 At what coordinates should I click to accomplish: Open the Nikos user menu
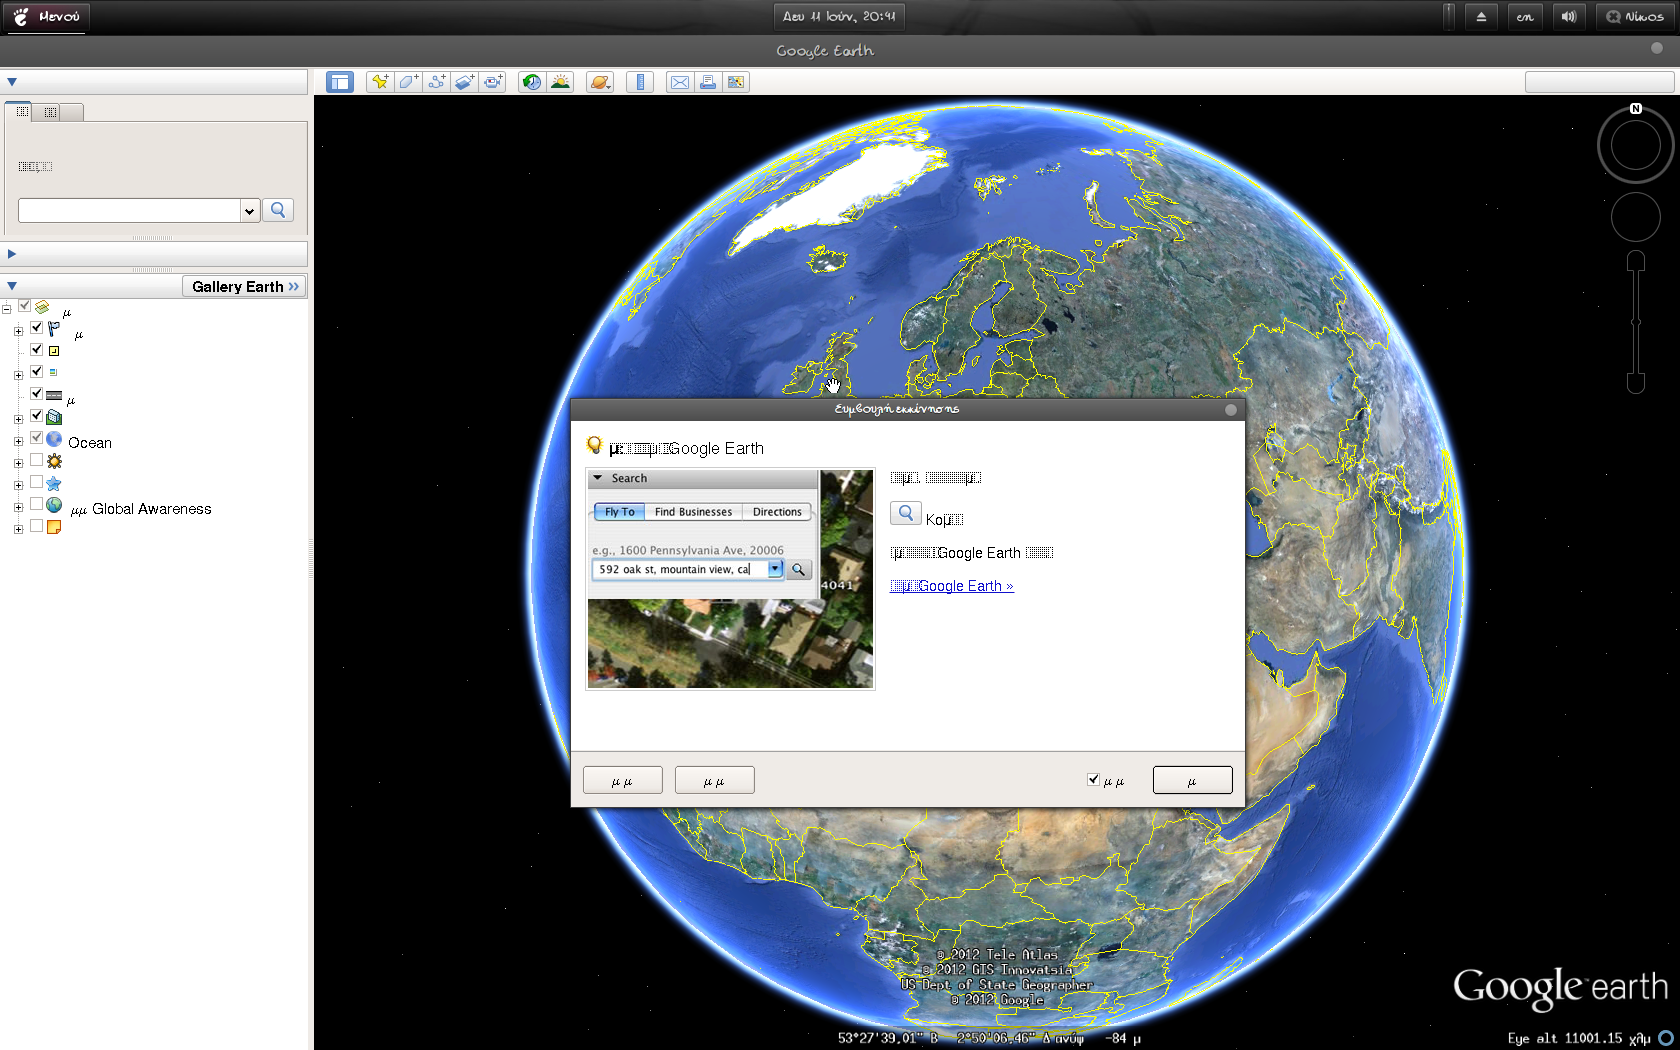[1636, 17]
